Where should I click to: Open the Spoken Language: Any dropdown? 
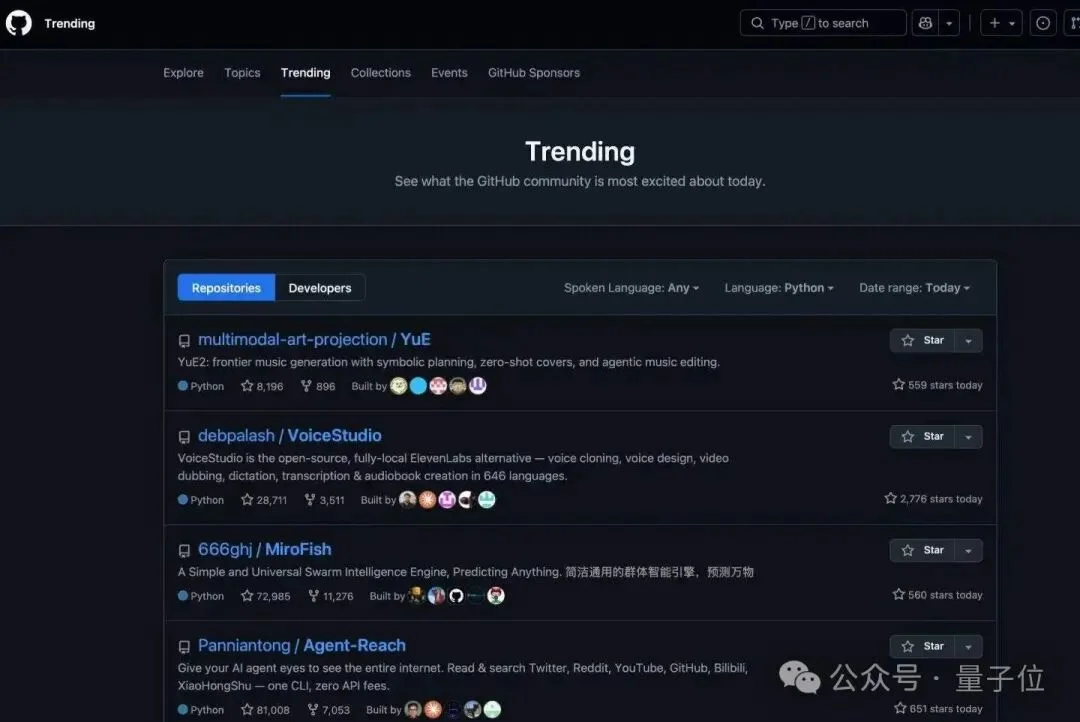tap(632, 287)
